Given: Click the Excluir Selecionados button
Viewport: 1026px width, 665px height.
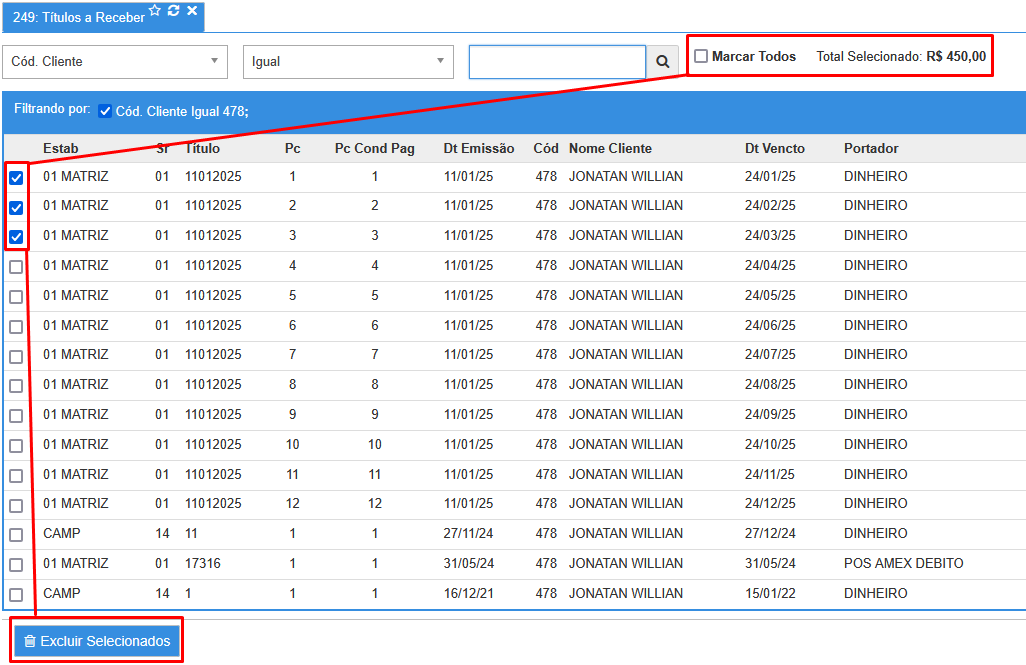Looking at the screenshot, I should pos(97,641).
